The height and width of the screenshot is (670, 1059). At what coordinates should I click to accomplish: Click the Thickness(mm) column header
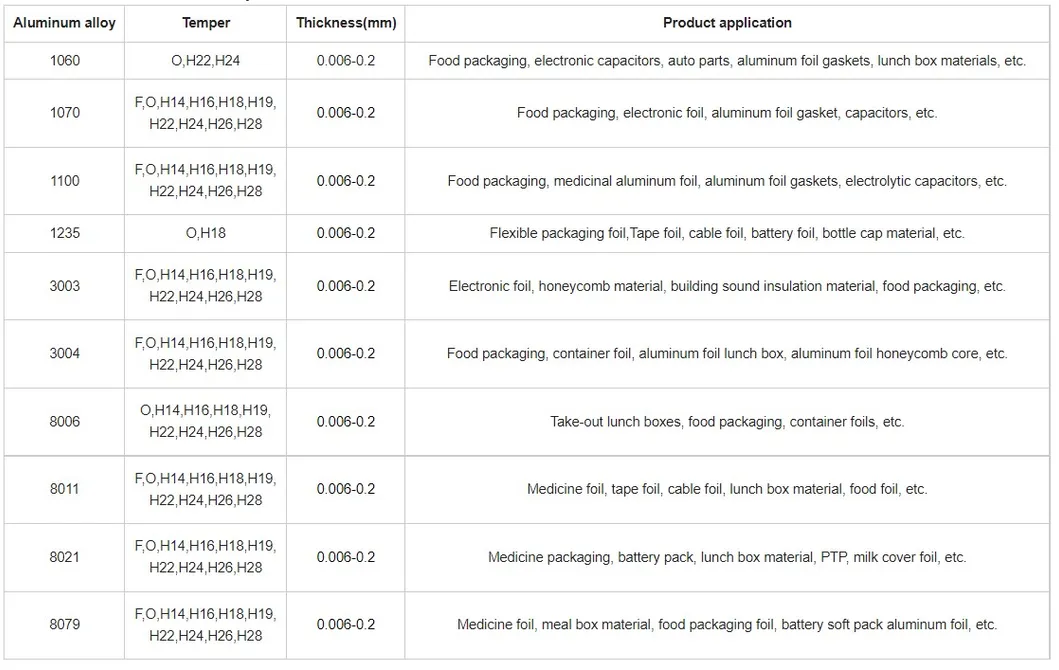(345, 23)
